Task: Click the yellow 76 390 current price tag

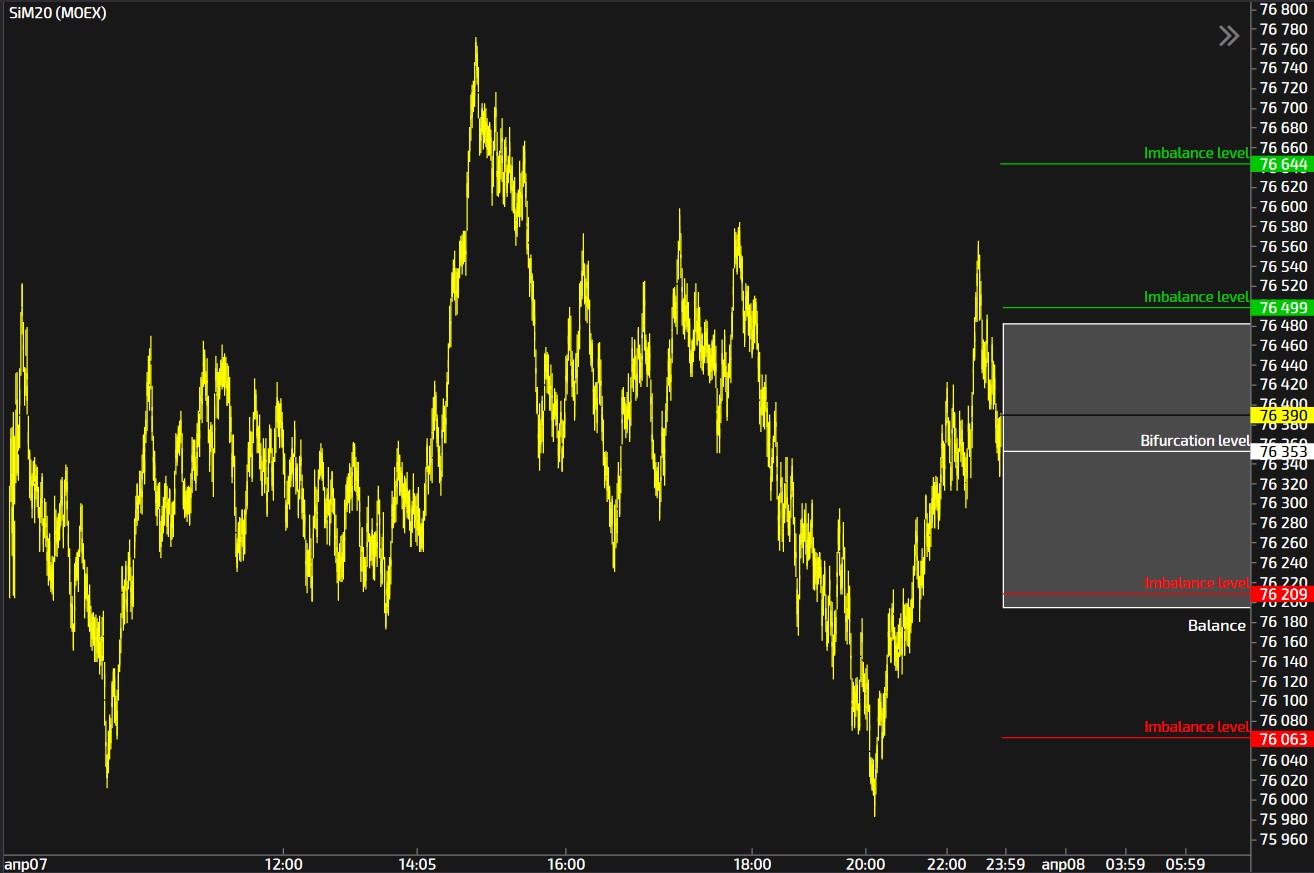Action: pyautogui.click(x=1282, y=415)
